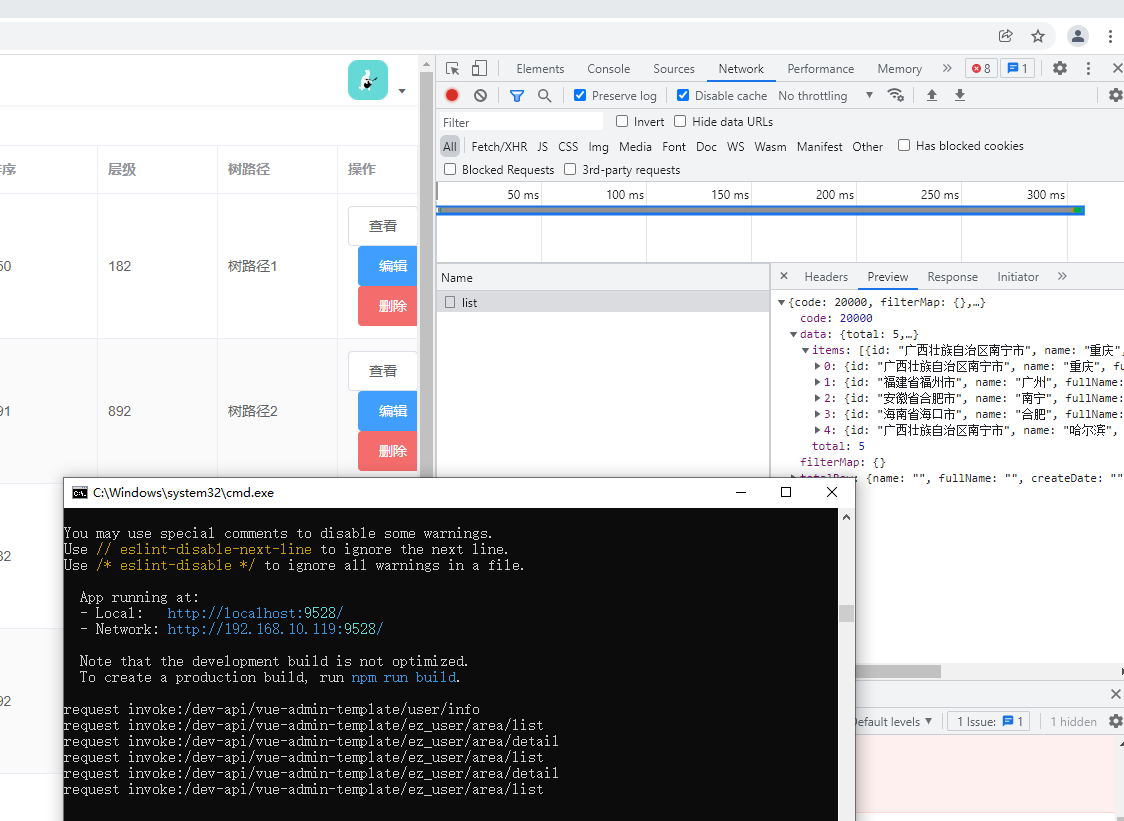The width and height of the screenshot is (1124, 821).
Task: Open the avatar dropdown caret
Action: click(402, 91)
